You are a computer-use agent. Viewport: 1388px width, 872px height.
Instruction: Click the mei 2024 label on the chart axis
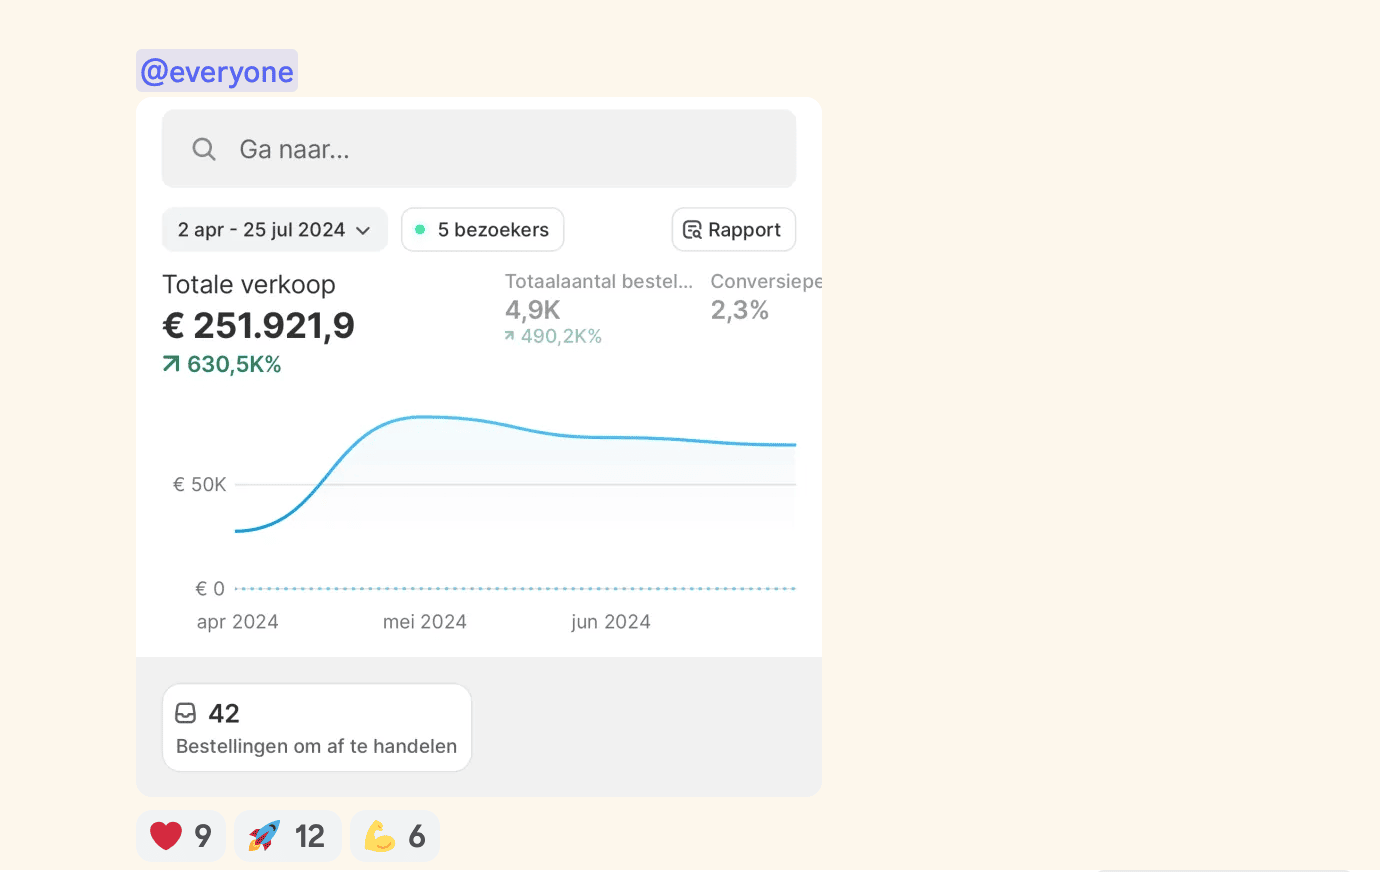click(424, 622)
